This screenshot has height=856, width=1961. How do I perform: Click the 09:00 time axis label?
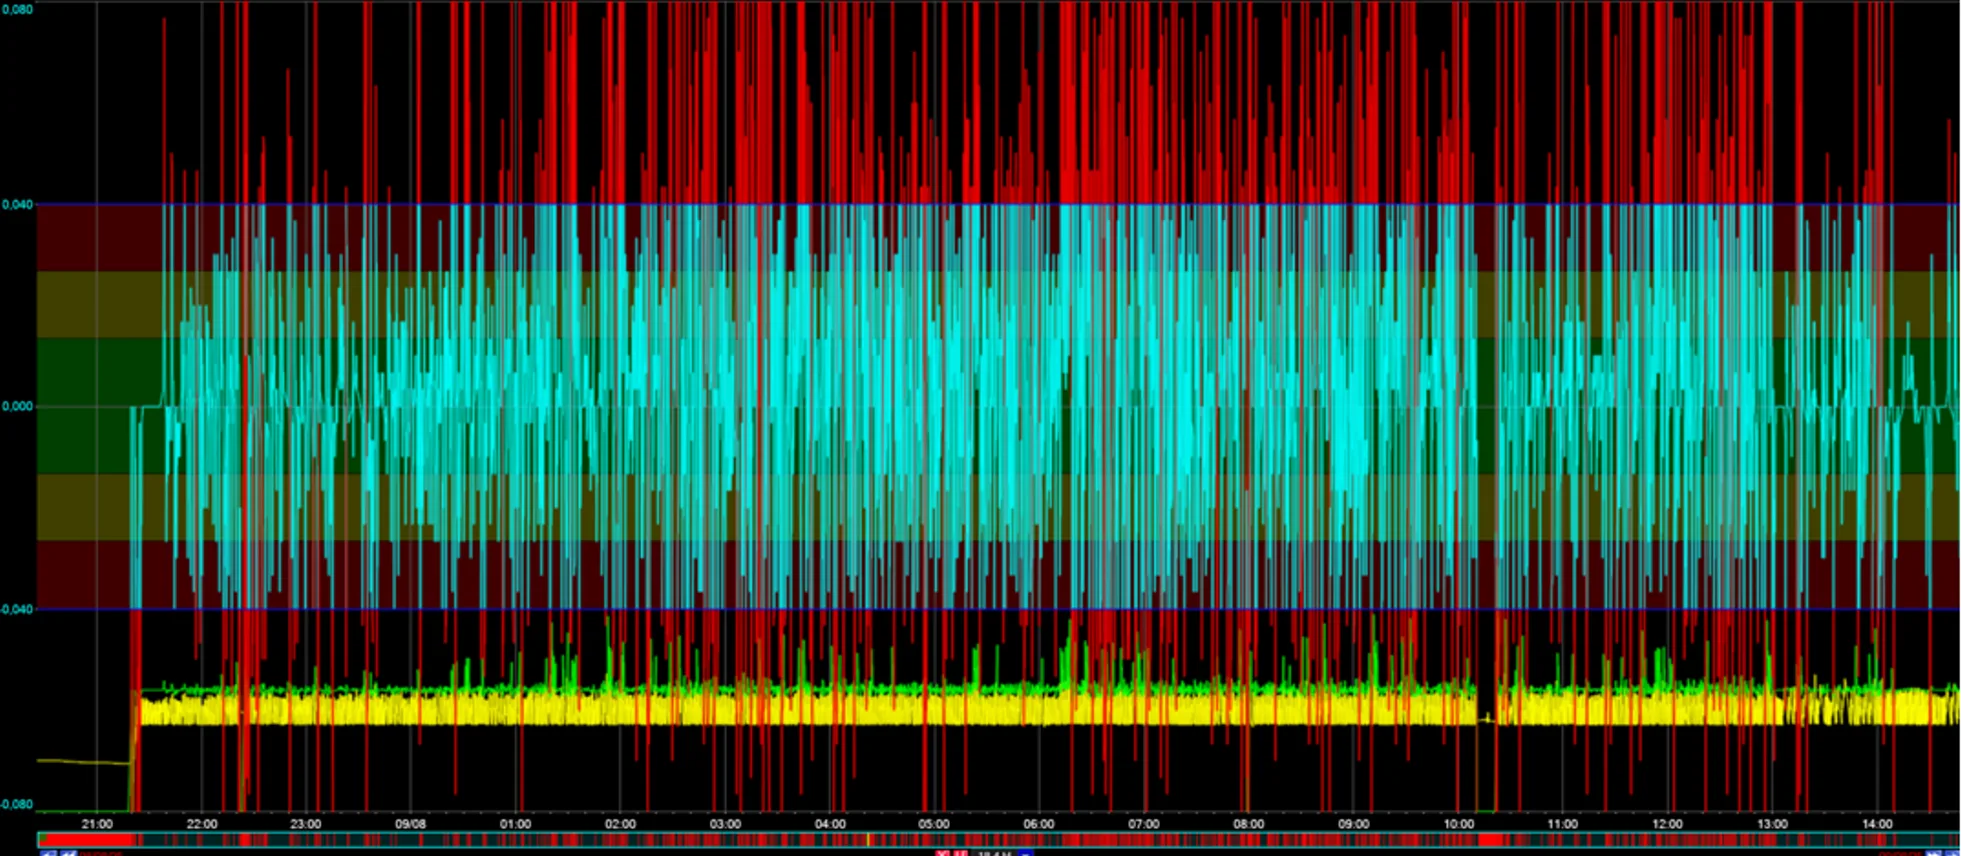[x=1353, y=824]
